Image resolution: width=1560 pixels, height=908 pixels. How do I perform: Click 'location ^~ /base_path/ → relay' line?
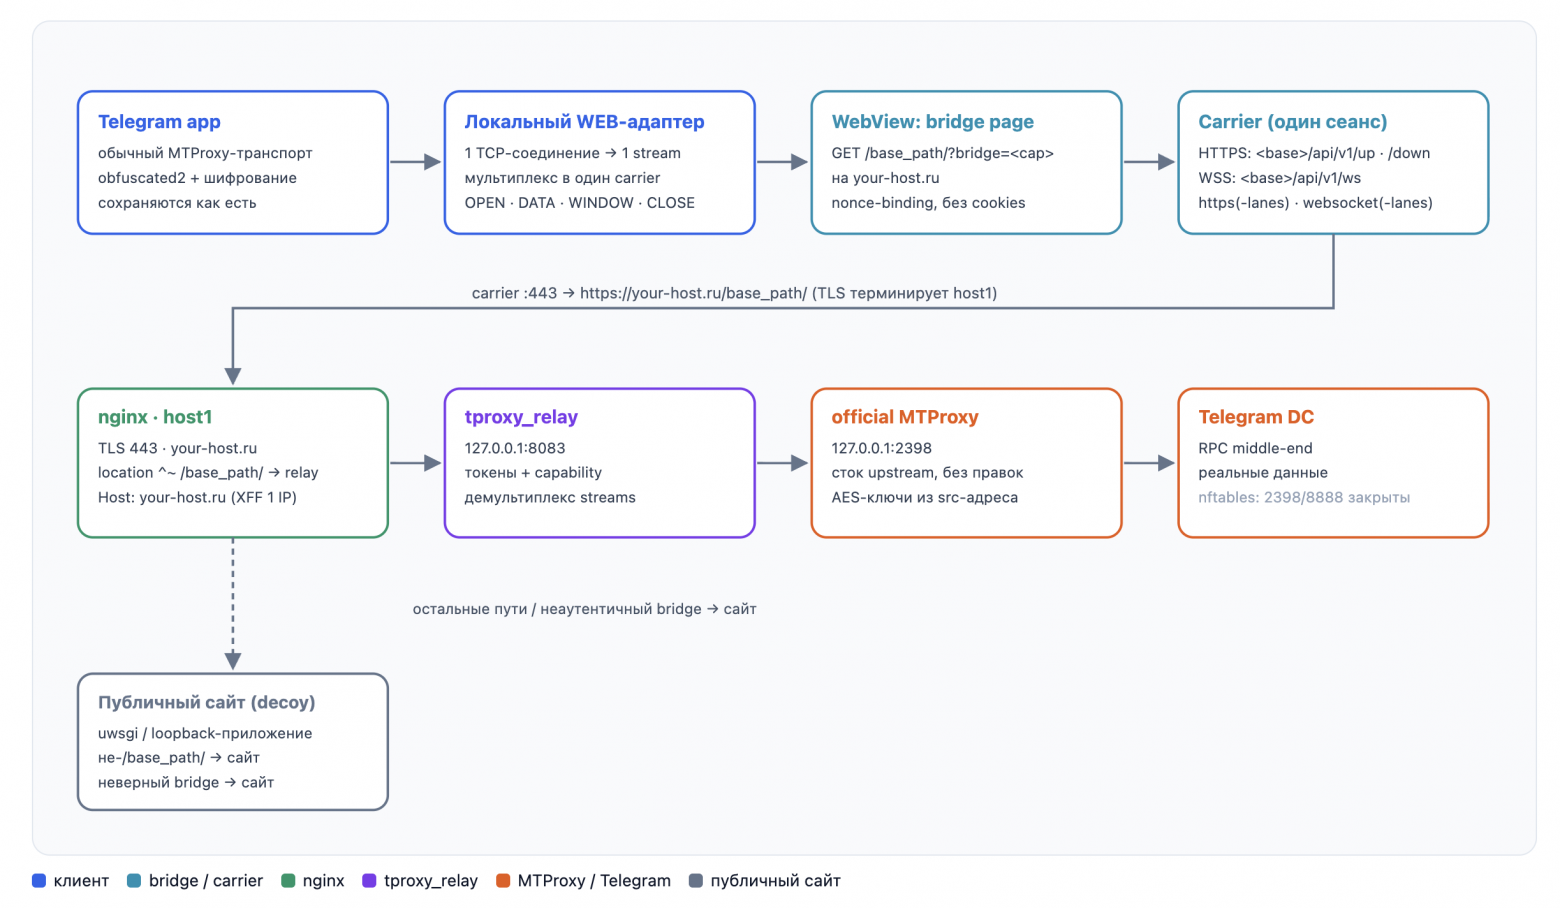click(208, 473)
